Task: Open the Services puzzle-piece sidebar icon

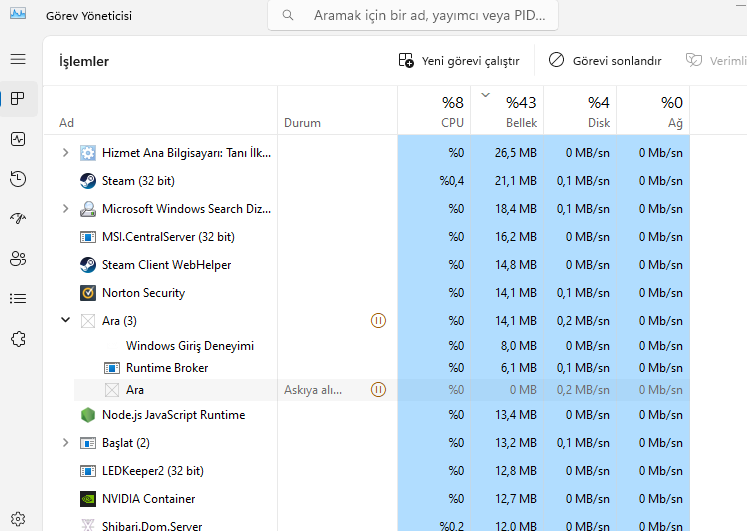Action: (x=18, y=339)
